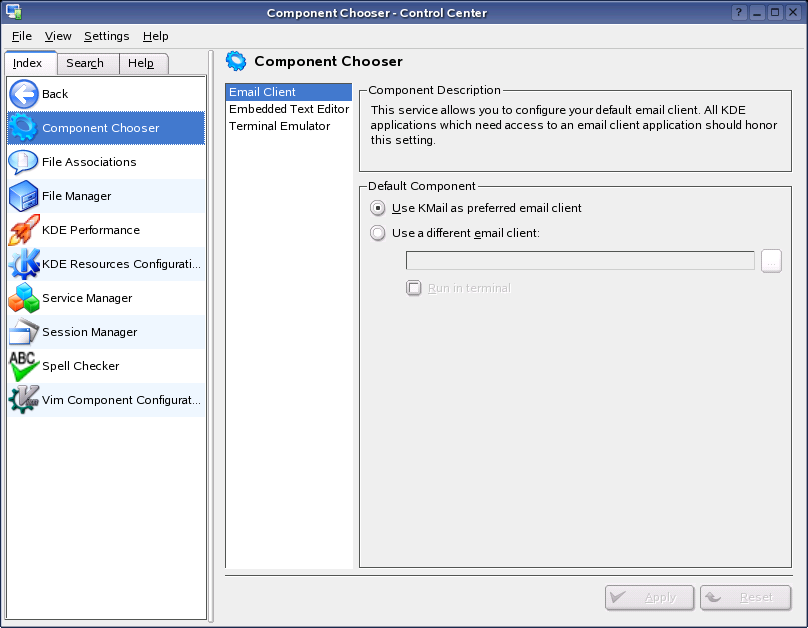Switch to the Index tab

tap(29, 63)
